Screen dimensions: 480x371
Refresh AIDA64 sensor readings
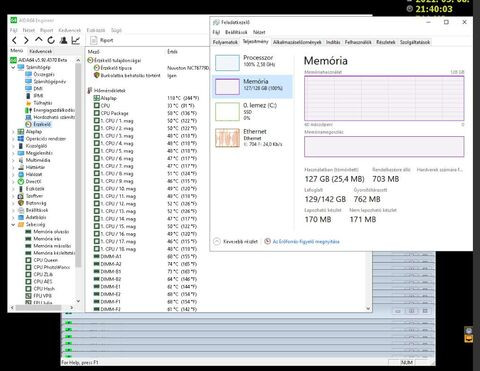51,41
